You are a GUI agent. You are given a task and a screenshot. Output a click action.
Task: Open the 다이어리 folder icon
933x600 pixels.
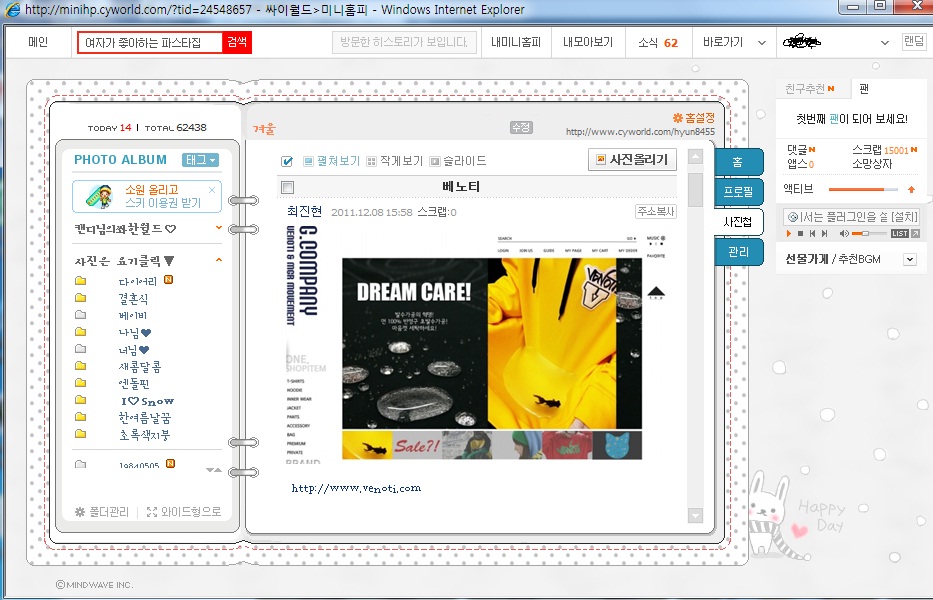tap(80, 281)
